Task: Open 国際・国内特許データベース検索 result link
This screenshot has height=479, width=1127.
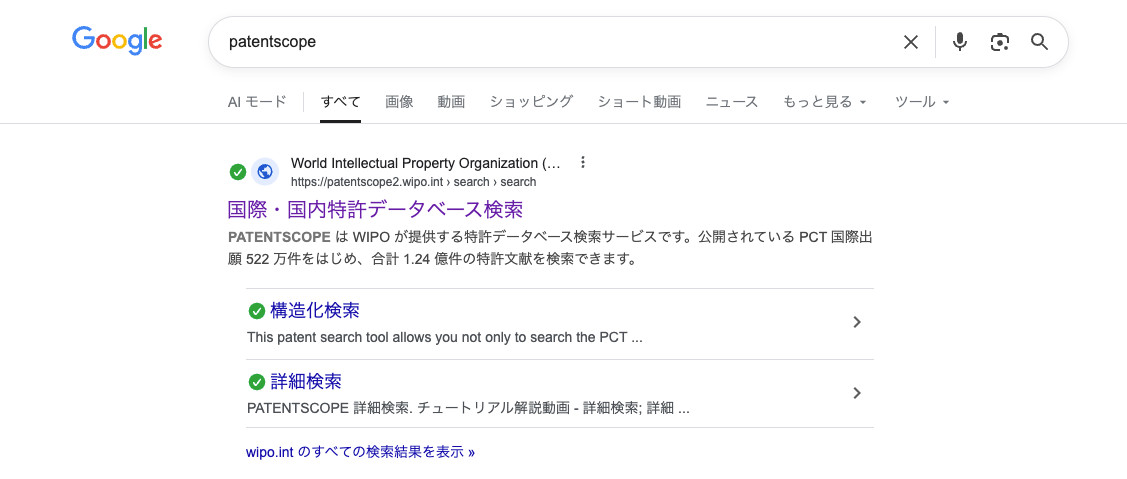Action: [375, 210]
